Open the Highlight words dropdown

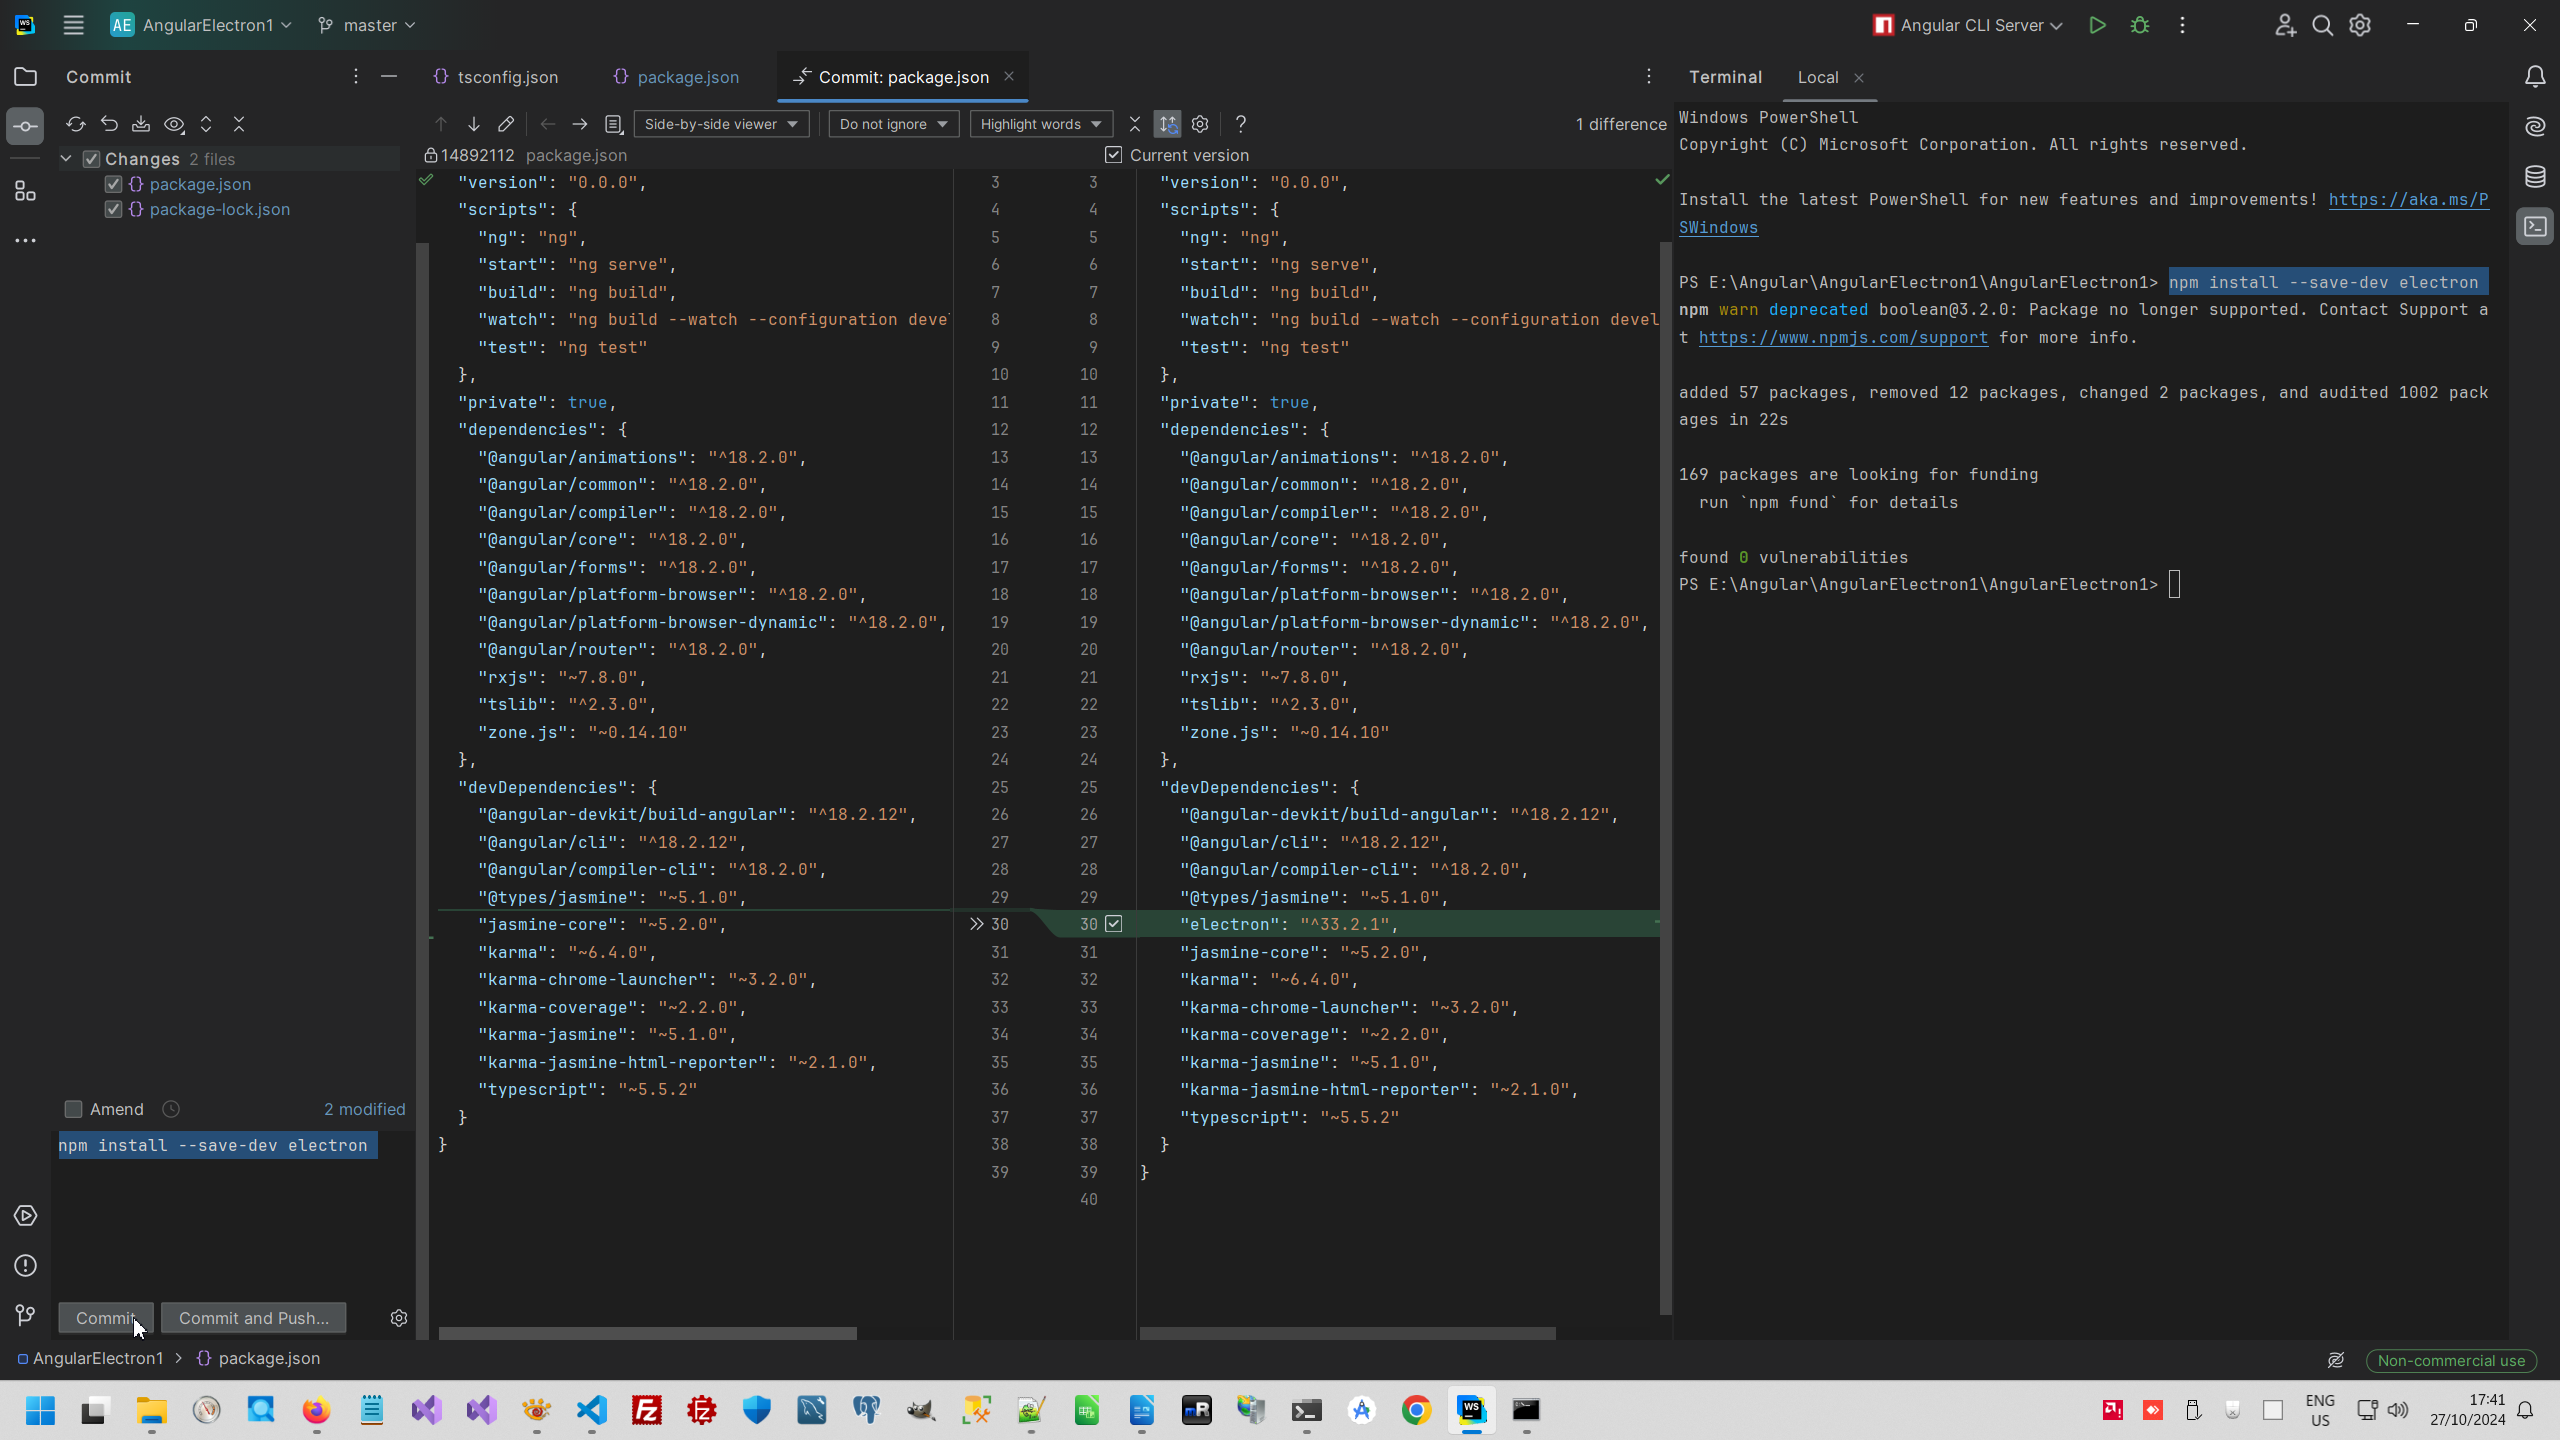(x=1040, y=124)
